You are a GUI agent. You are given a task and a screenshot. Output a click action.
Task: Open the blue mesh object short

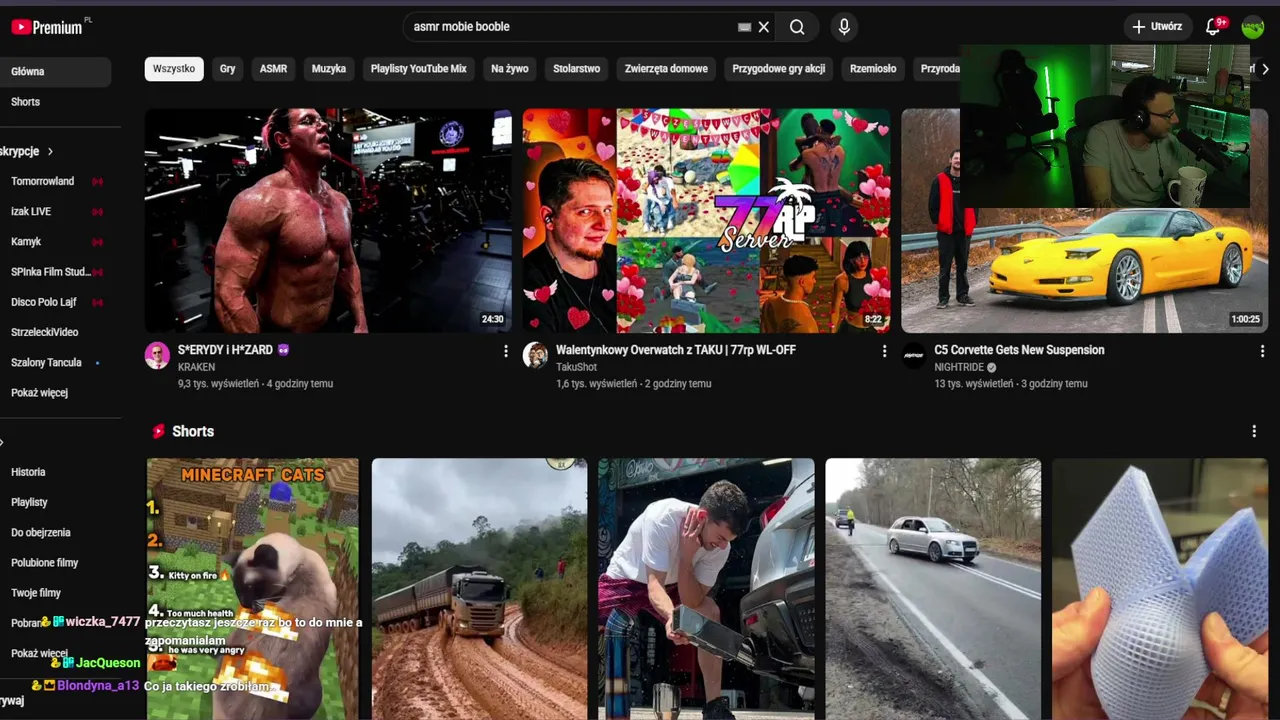click(1160, 589)
